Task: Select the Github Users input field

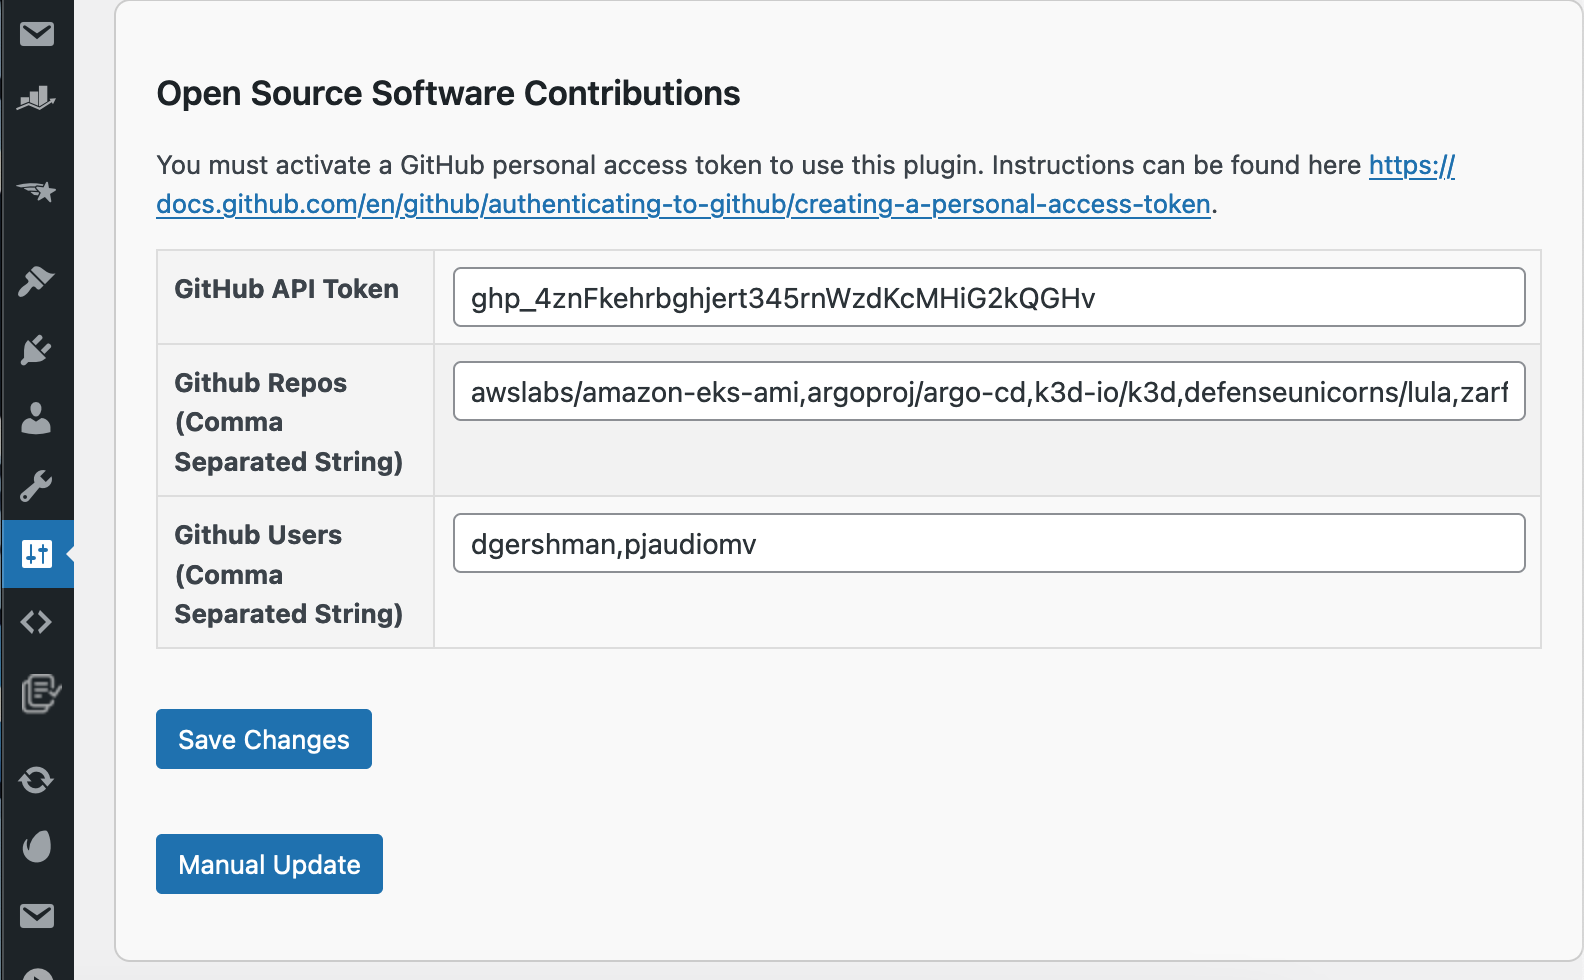Action: 989,543
